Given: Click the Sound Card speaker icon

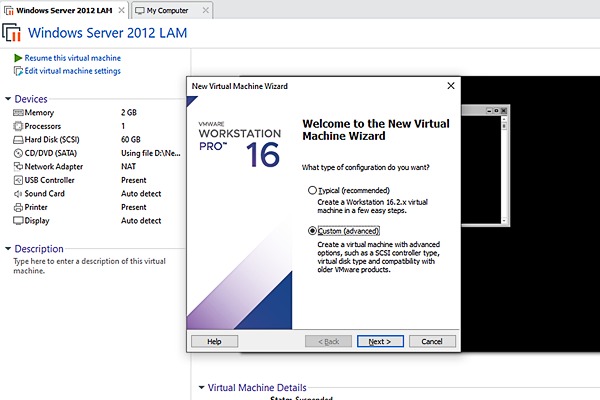Looking at the screenshot, I should [18, 194].
